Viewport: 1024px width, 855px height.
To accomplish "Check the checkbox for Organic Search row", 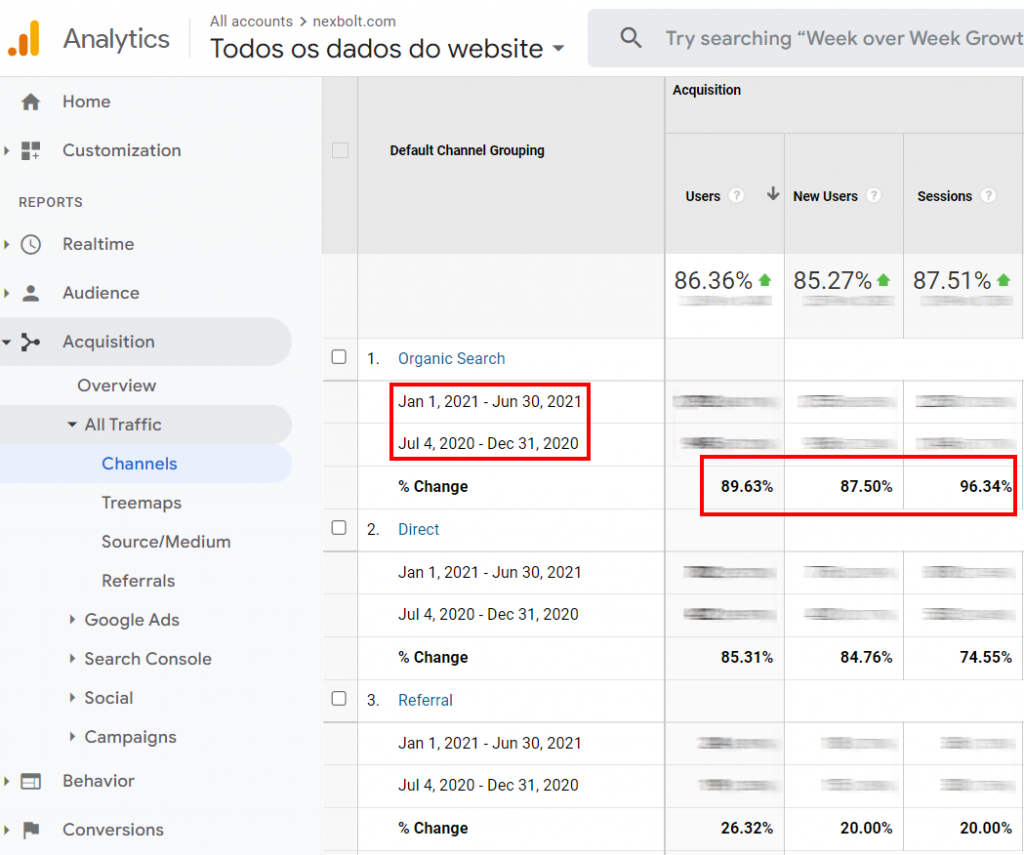I will click(340, 358).
